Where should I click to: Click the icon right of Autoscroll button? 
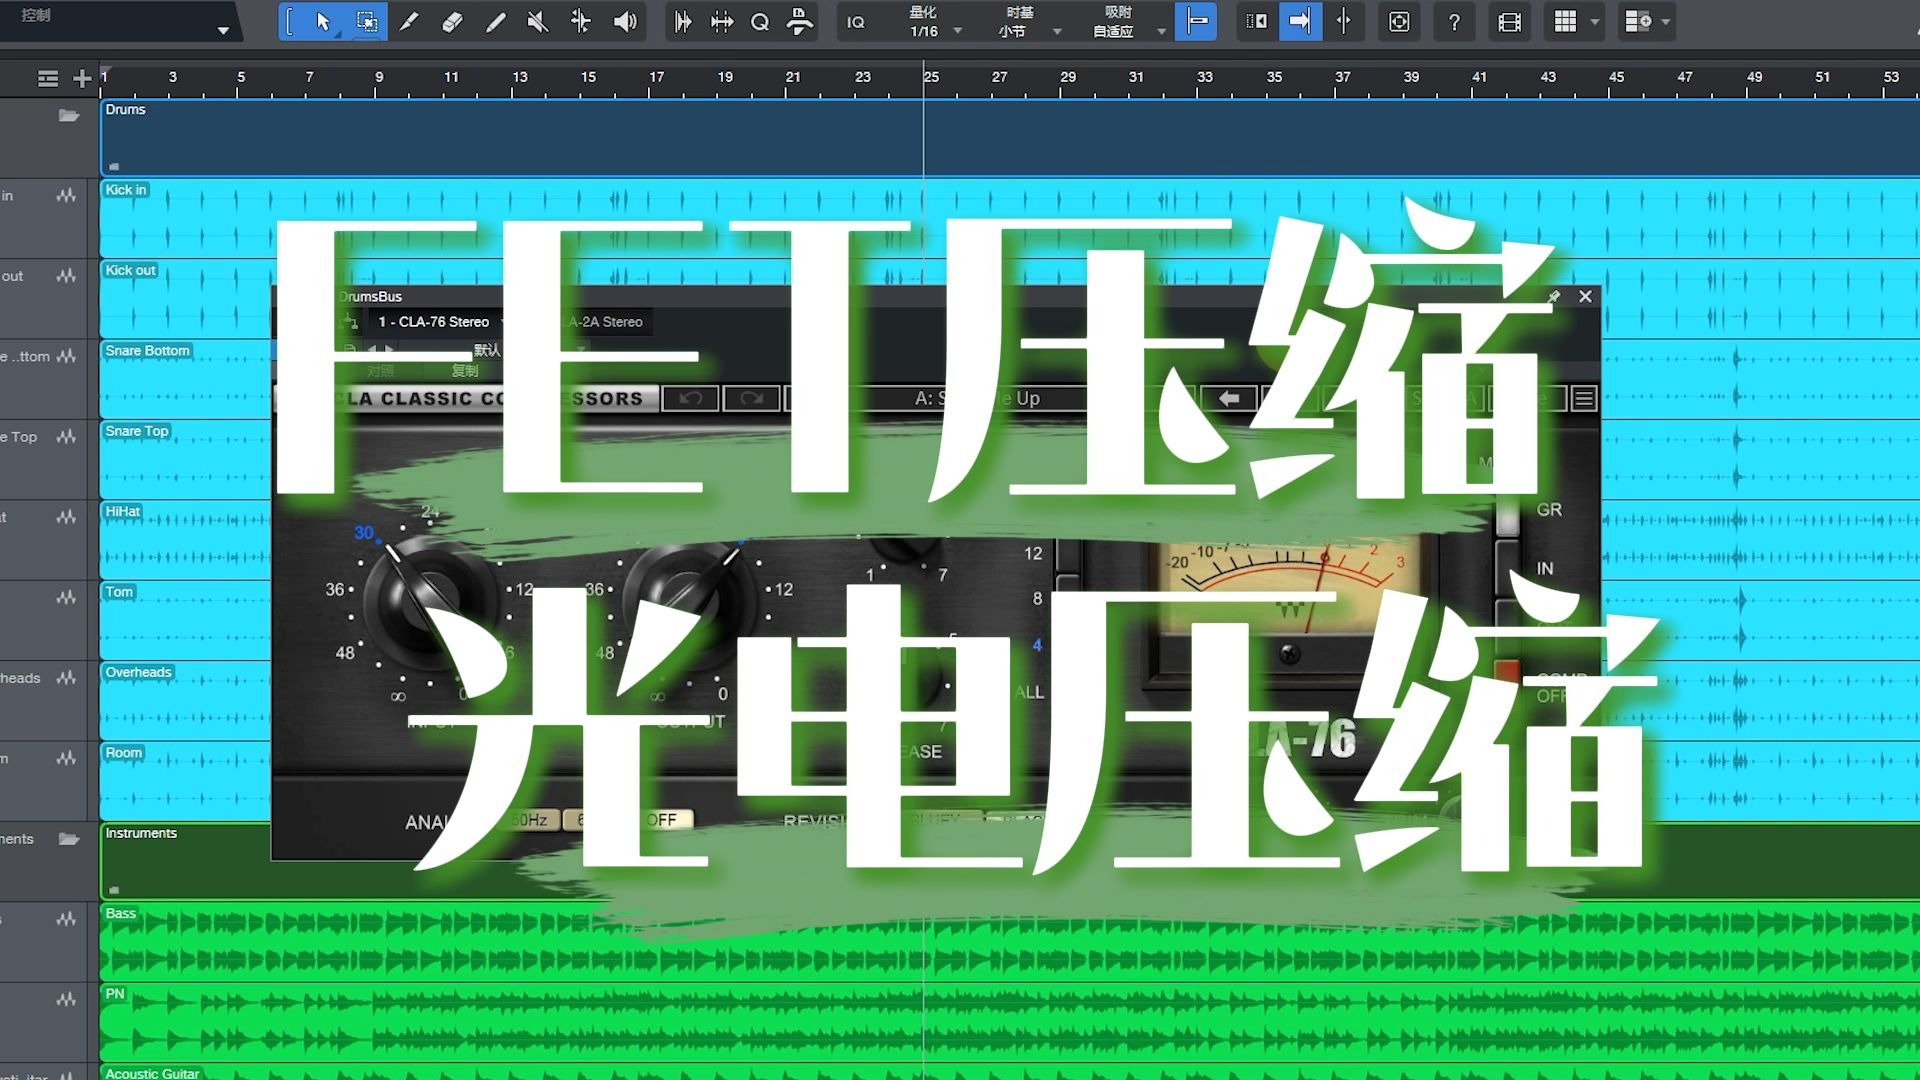1343,22
